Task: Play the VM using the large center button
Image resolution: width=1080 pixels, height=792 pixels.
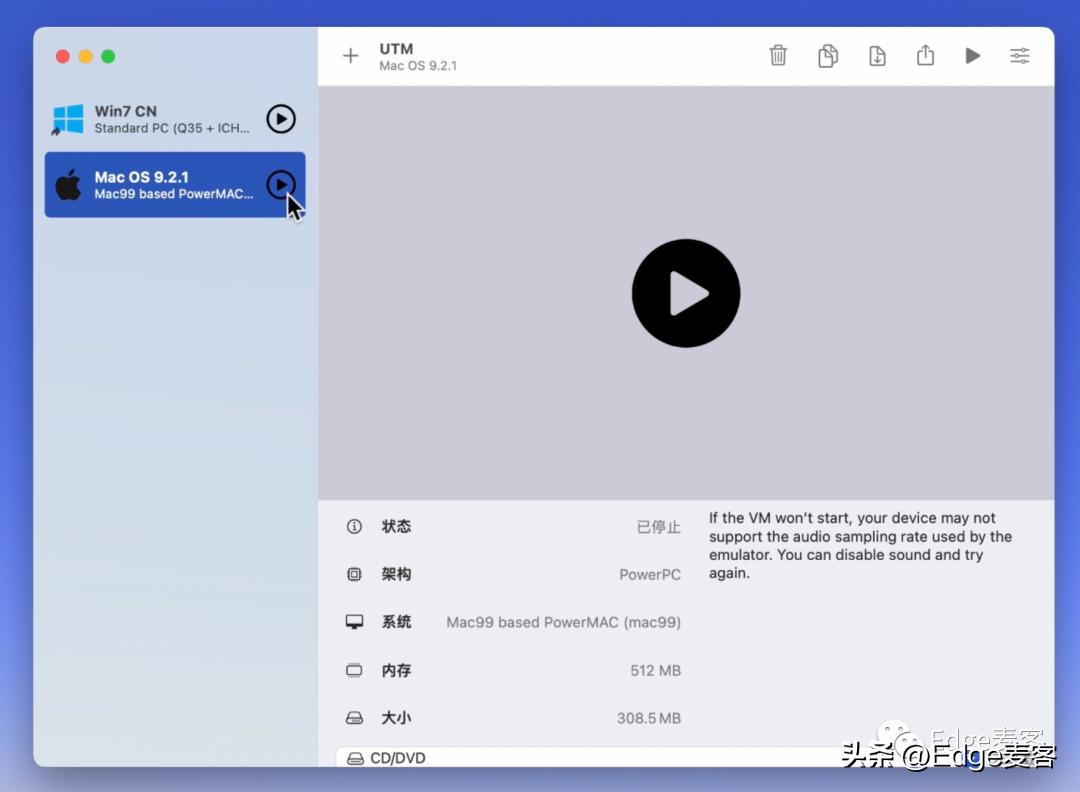Action: point(686,292)
